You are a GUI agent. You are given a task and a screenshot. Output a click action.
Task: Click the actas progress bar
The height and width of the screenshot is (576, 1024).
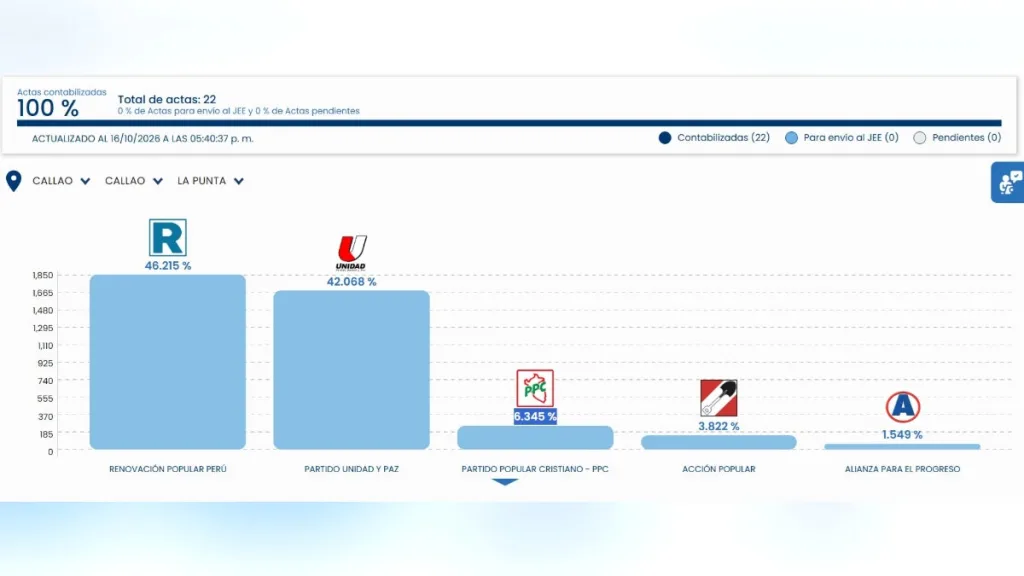tap(509, 123)
